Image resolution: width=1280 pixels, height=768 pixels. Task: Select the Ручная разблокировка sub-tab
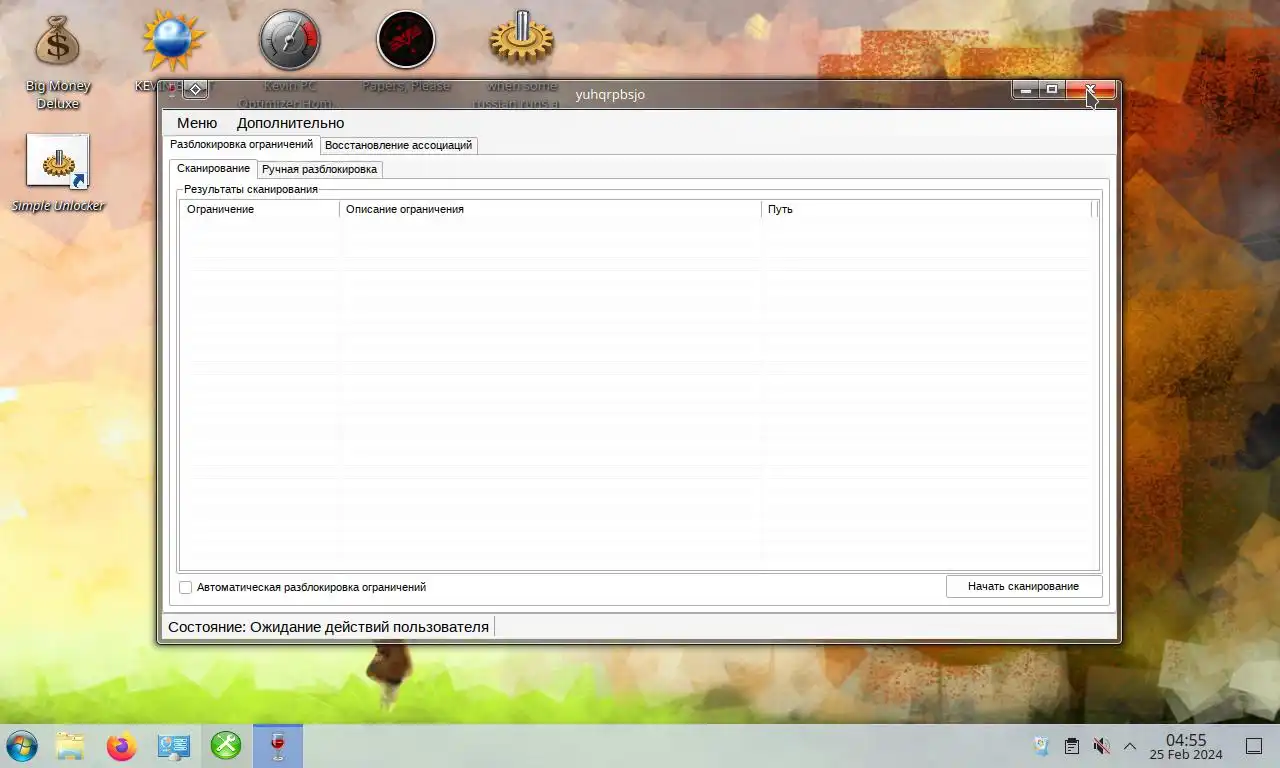(319, 169)
